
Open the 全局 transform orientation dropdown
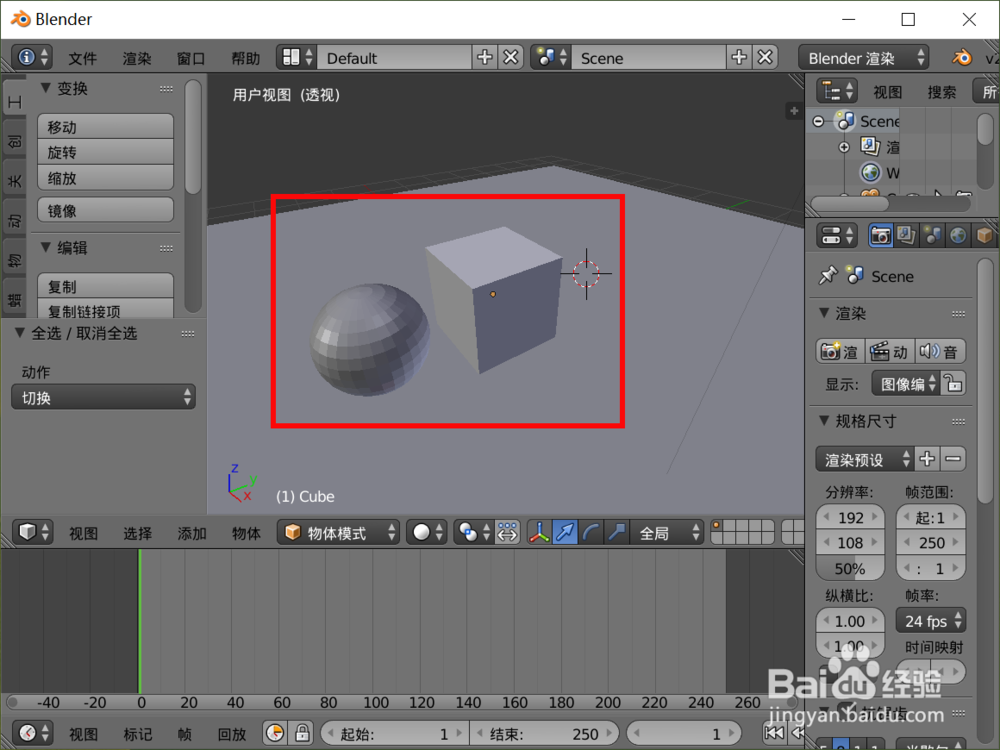667,532
